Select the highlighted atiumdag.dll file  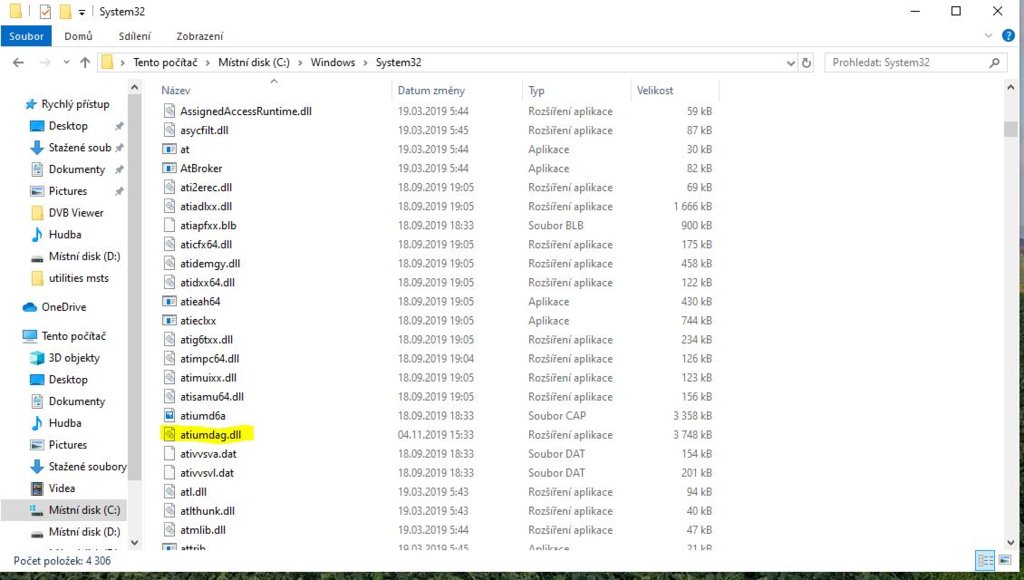coord(210,435)
